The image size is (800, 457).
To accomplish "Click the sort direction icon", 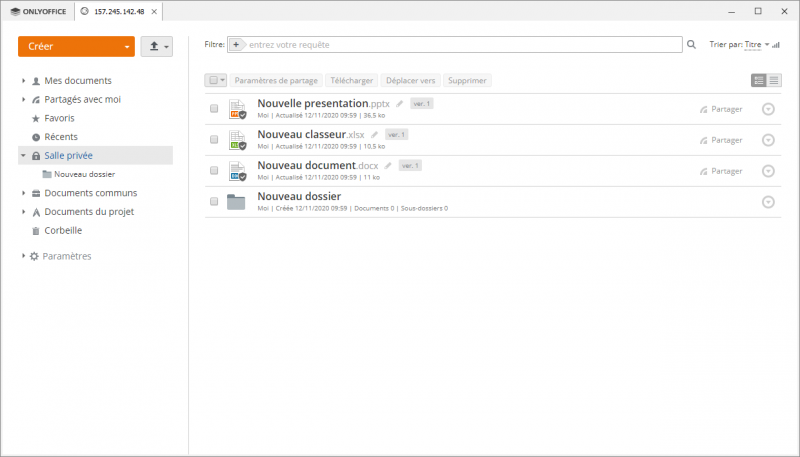I will 776,45.
